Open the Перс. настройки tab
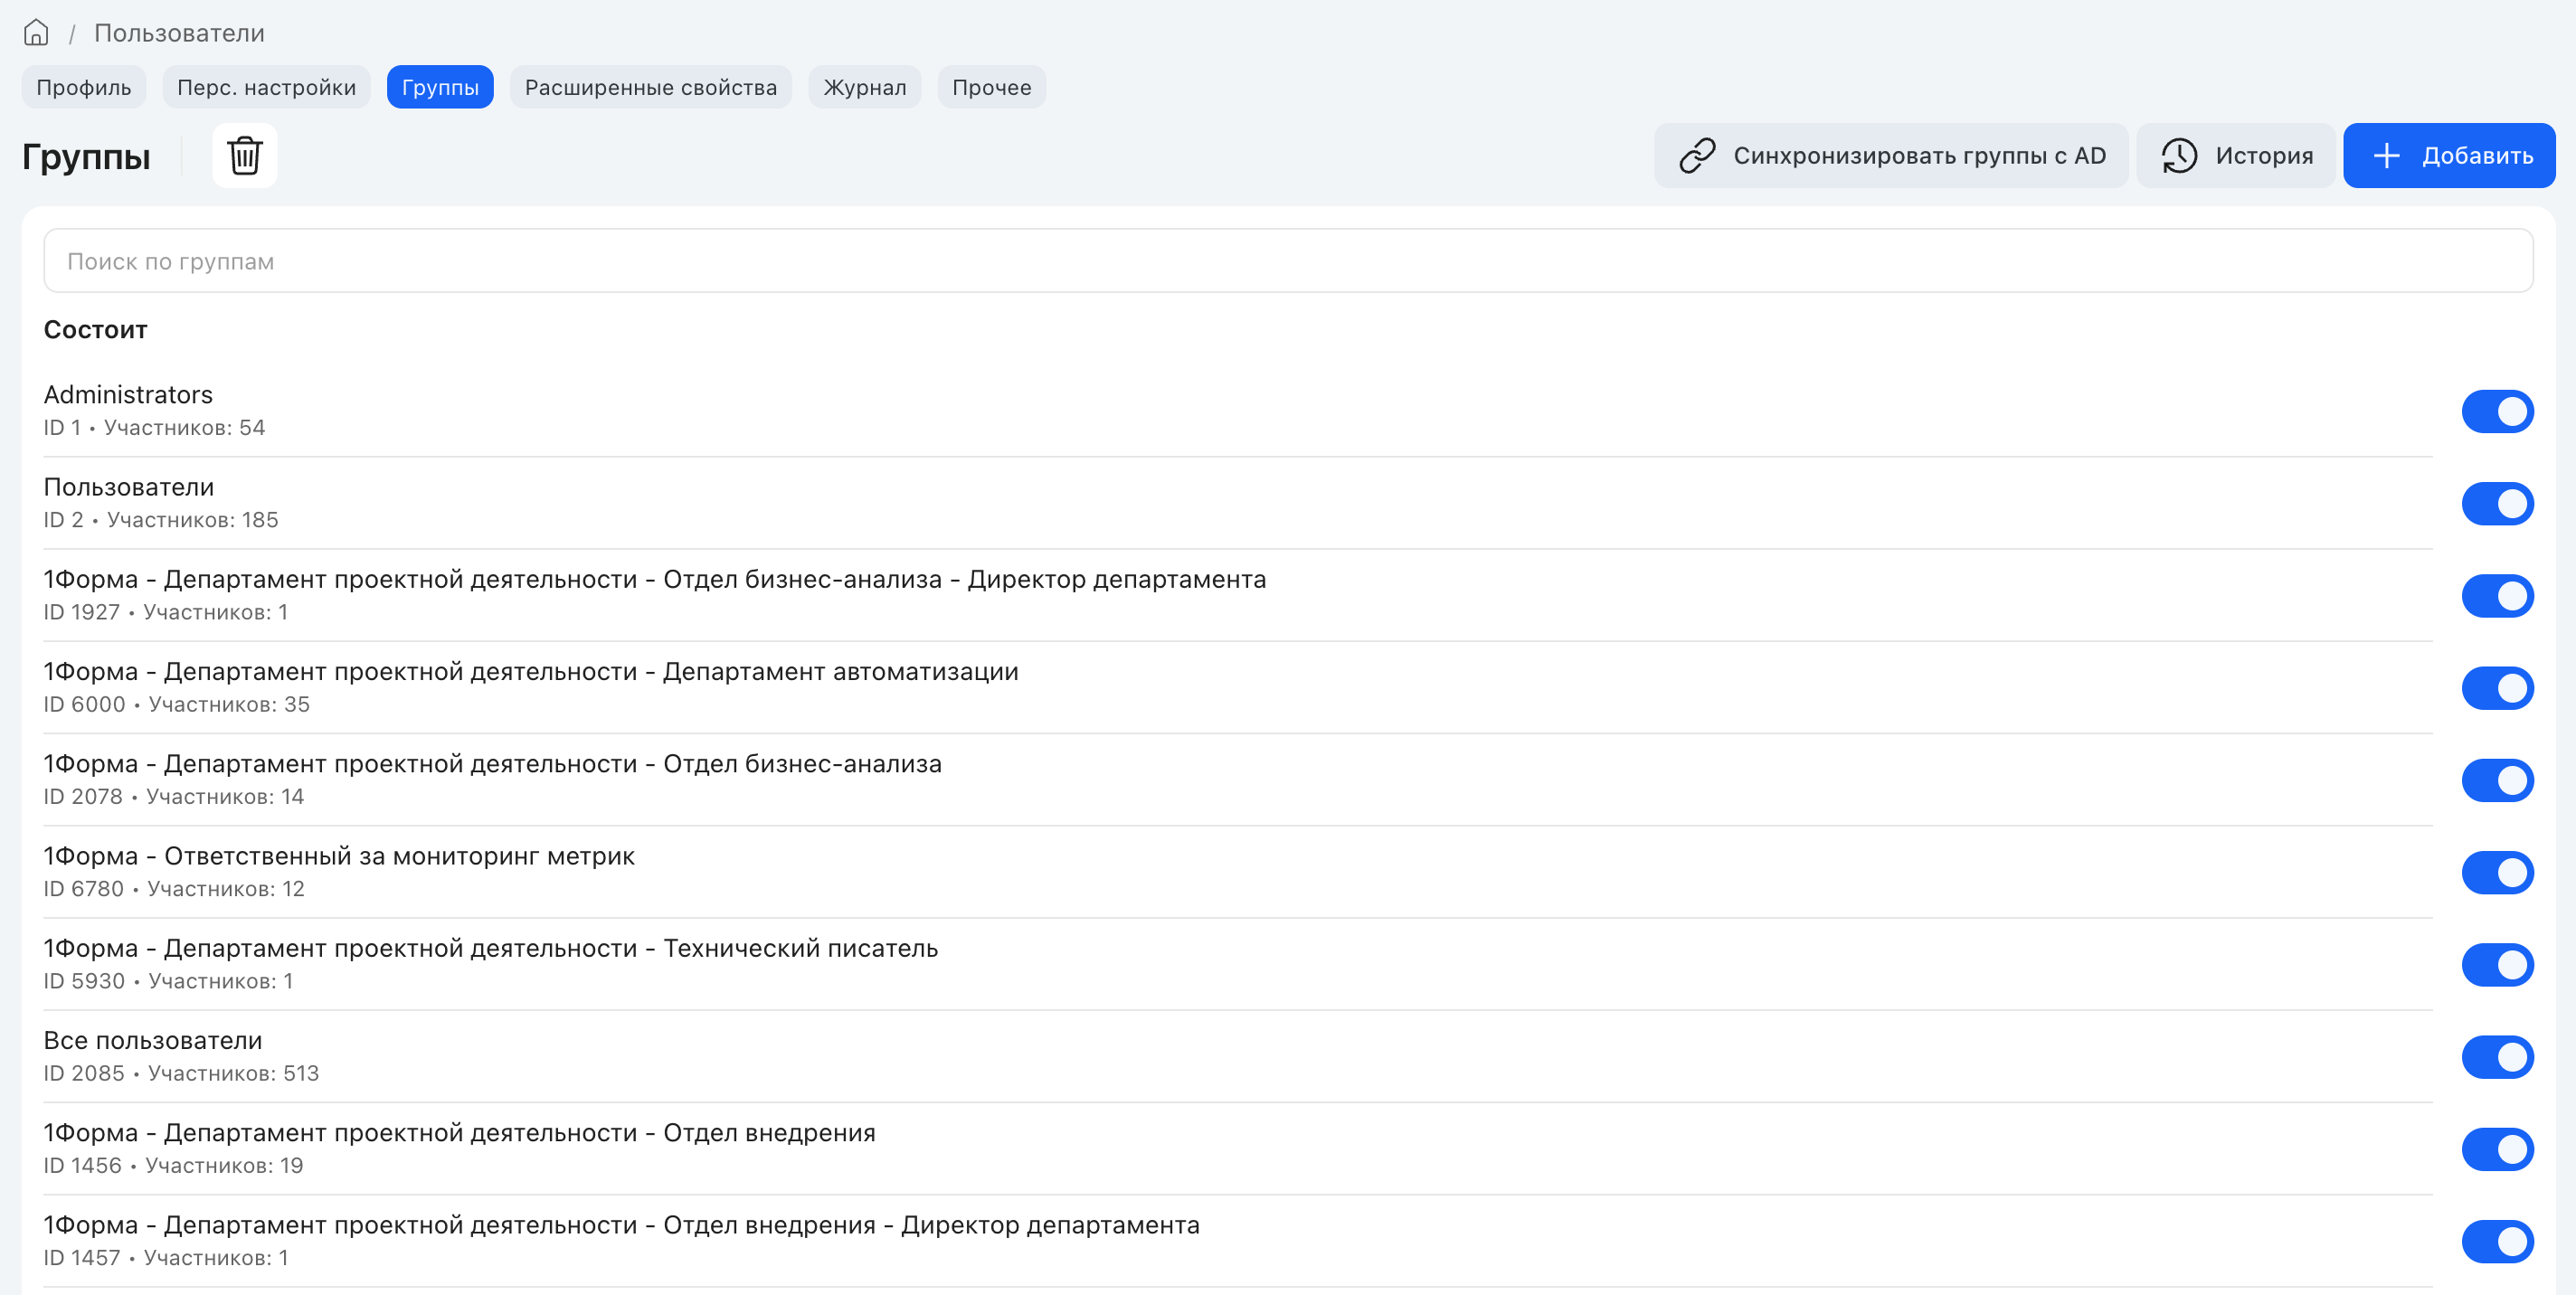The image size is (2576, 1295). [x=267, y=87]
